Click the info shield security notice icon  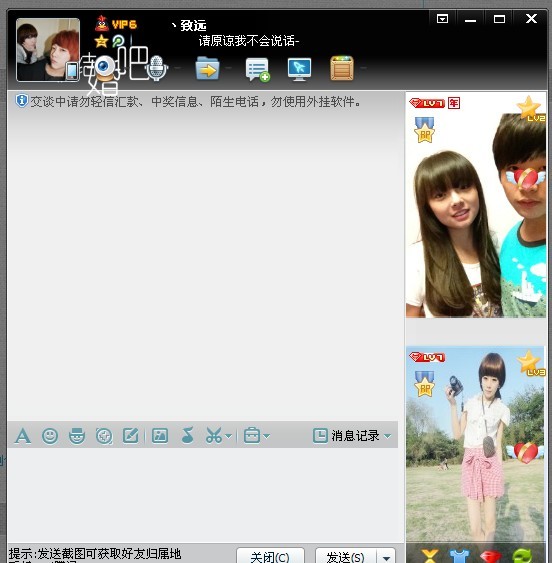tap(22, 101)
